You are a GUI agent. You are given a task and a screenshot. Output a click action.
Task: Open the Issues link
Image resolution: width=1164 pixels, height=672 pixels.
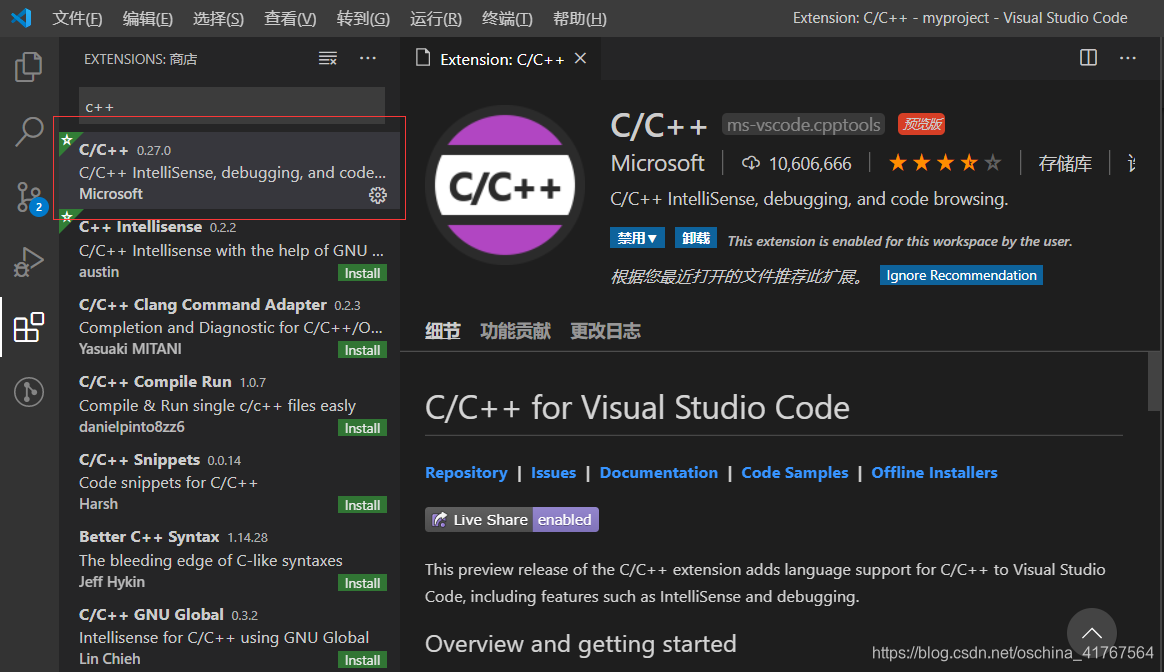click(x=553, y=473)
